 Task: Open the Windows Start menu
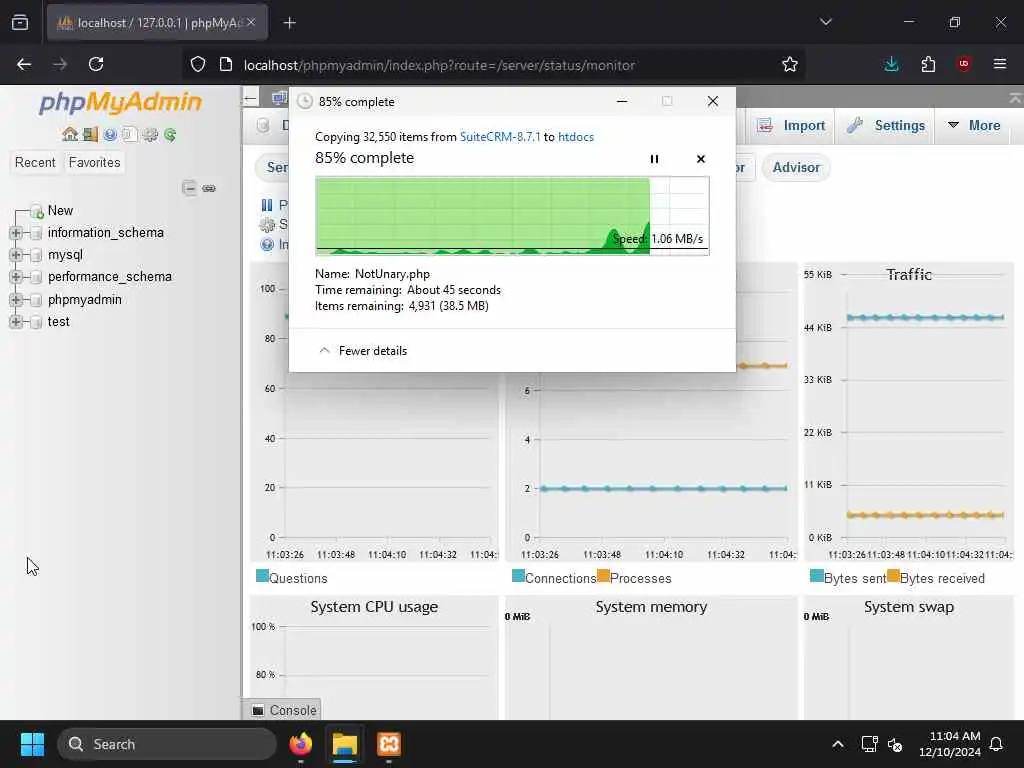32,744
